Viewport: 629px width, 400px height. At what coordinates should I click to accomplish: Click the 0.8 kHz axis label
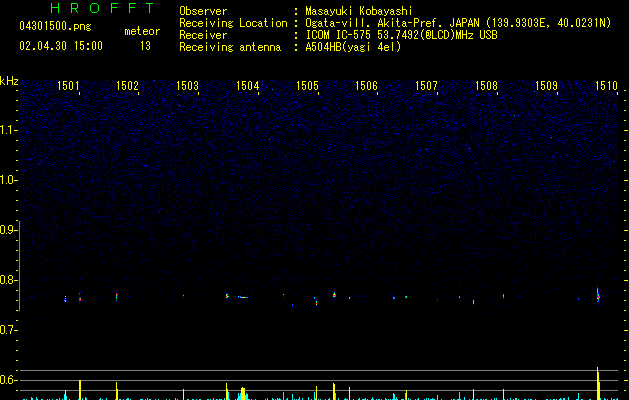(x=8, y=280)
